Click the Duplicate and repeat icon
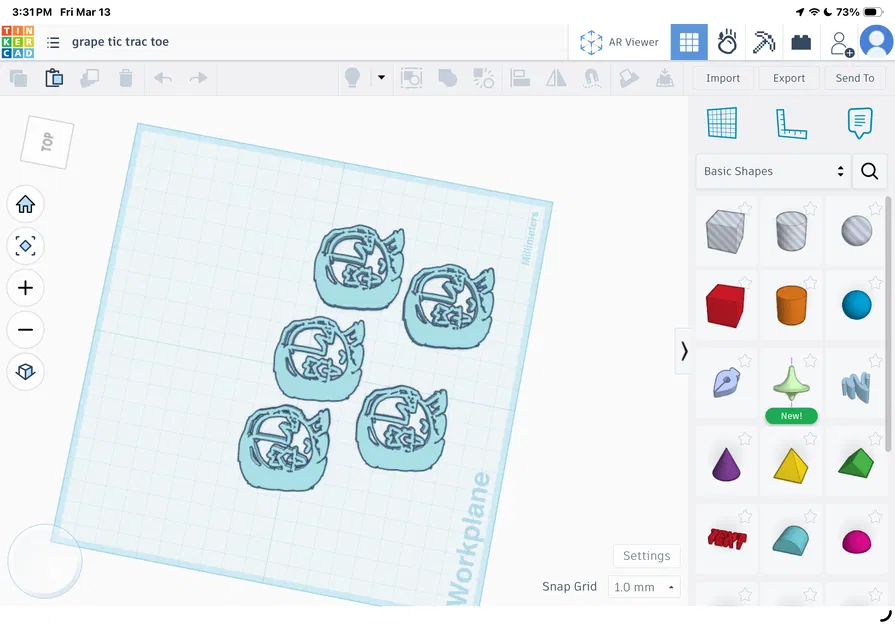895x625 pixels. (x=90, y=78)
